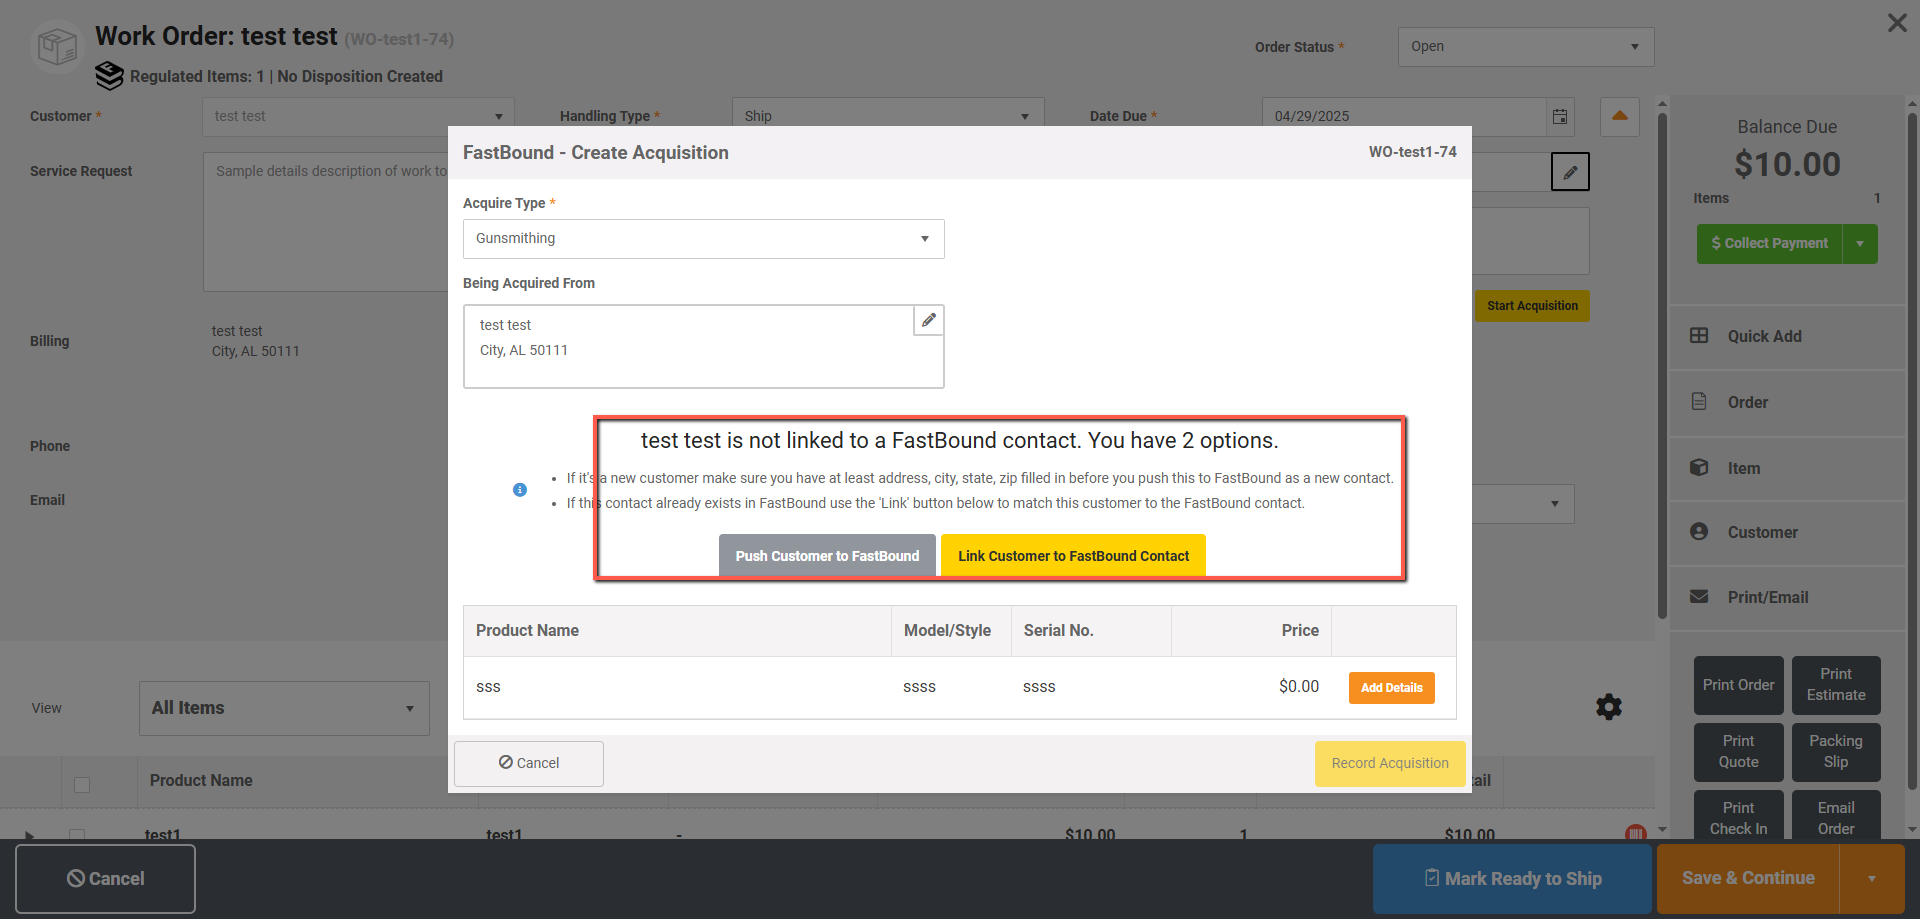Screen dimensions: 1920x919
Task: Click the Item box icon
Action: coord(1699,467)
